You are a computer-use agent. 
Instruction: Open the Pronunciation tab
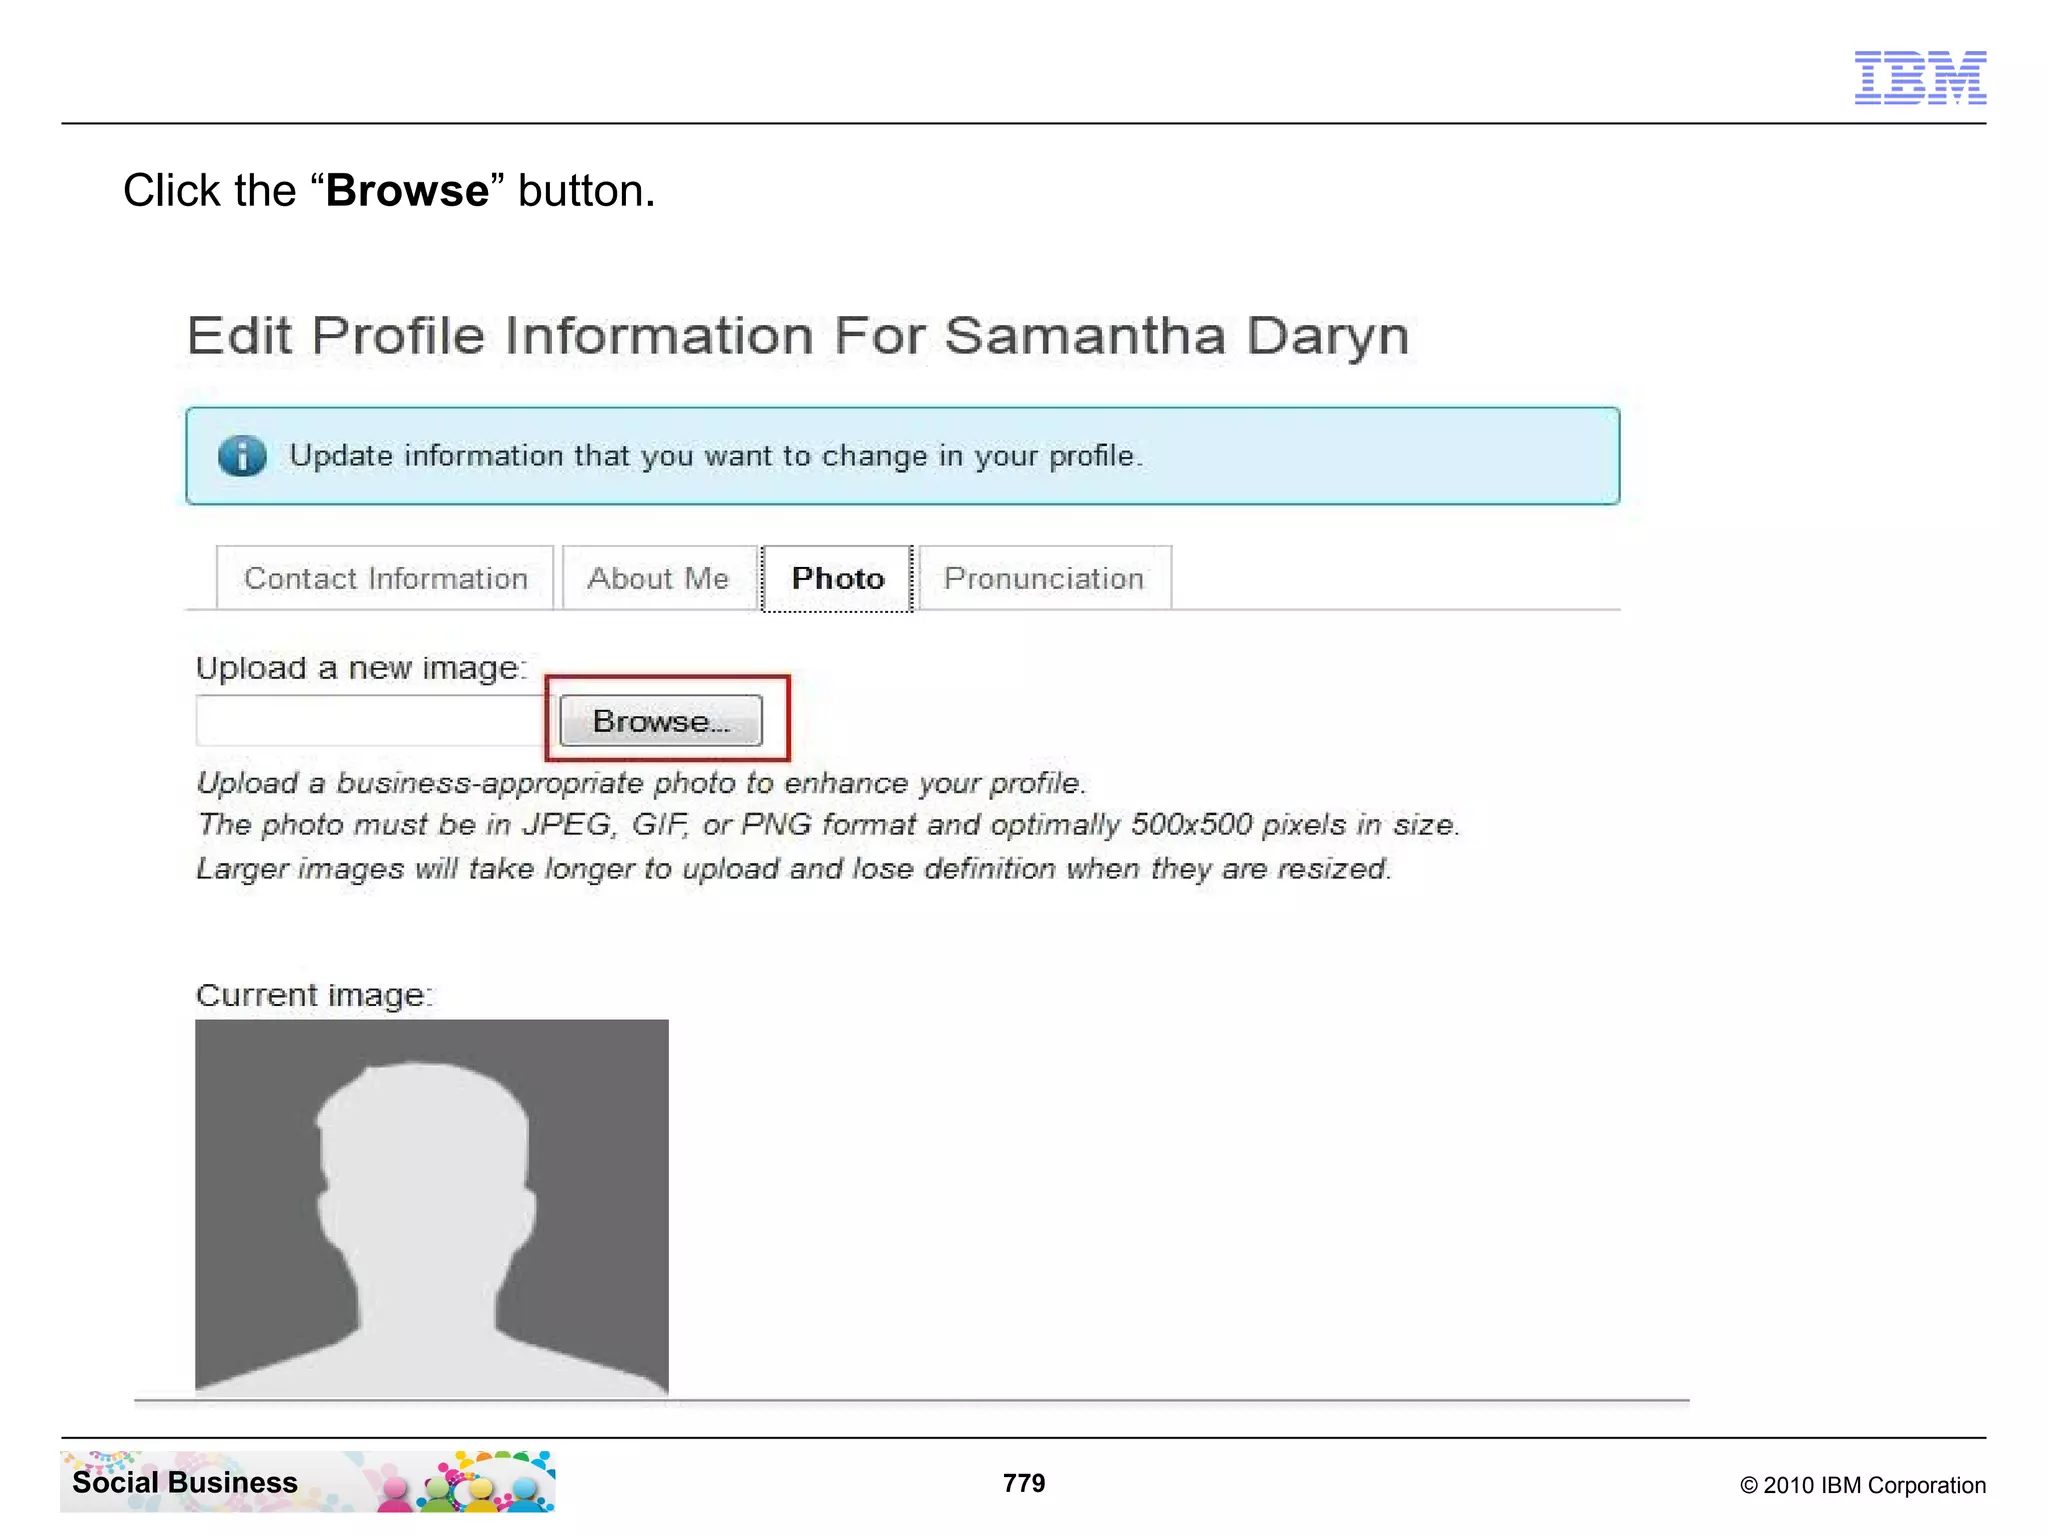(x=1043, y=578)
